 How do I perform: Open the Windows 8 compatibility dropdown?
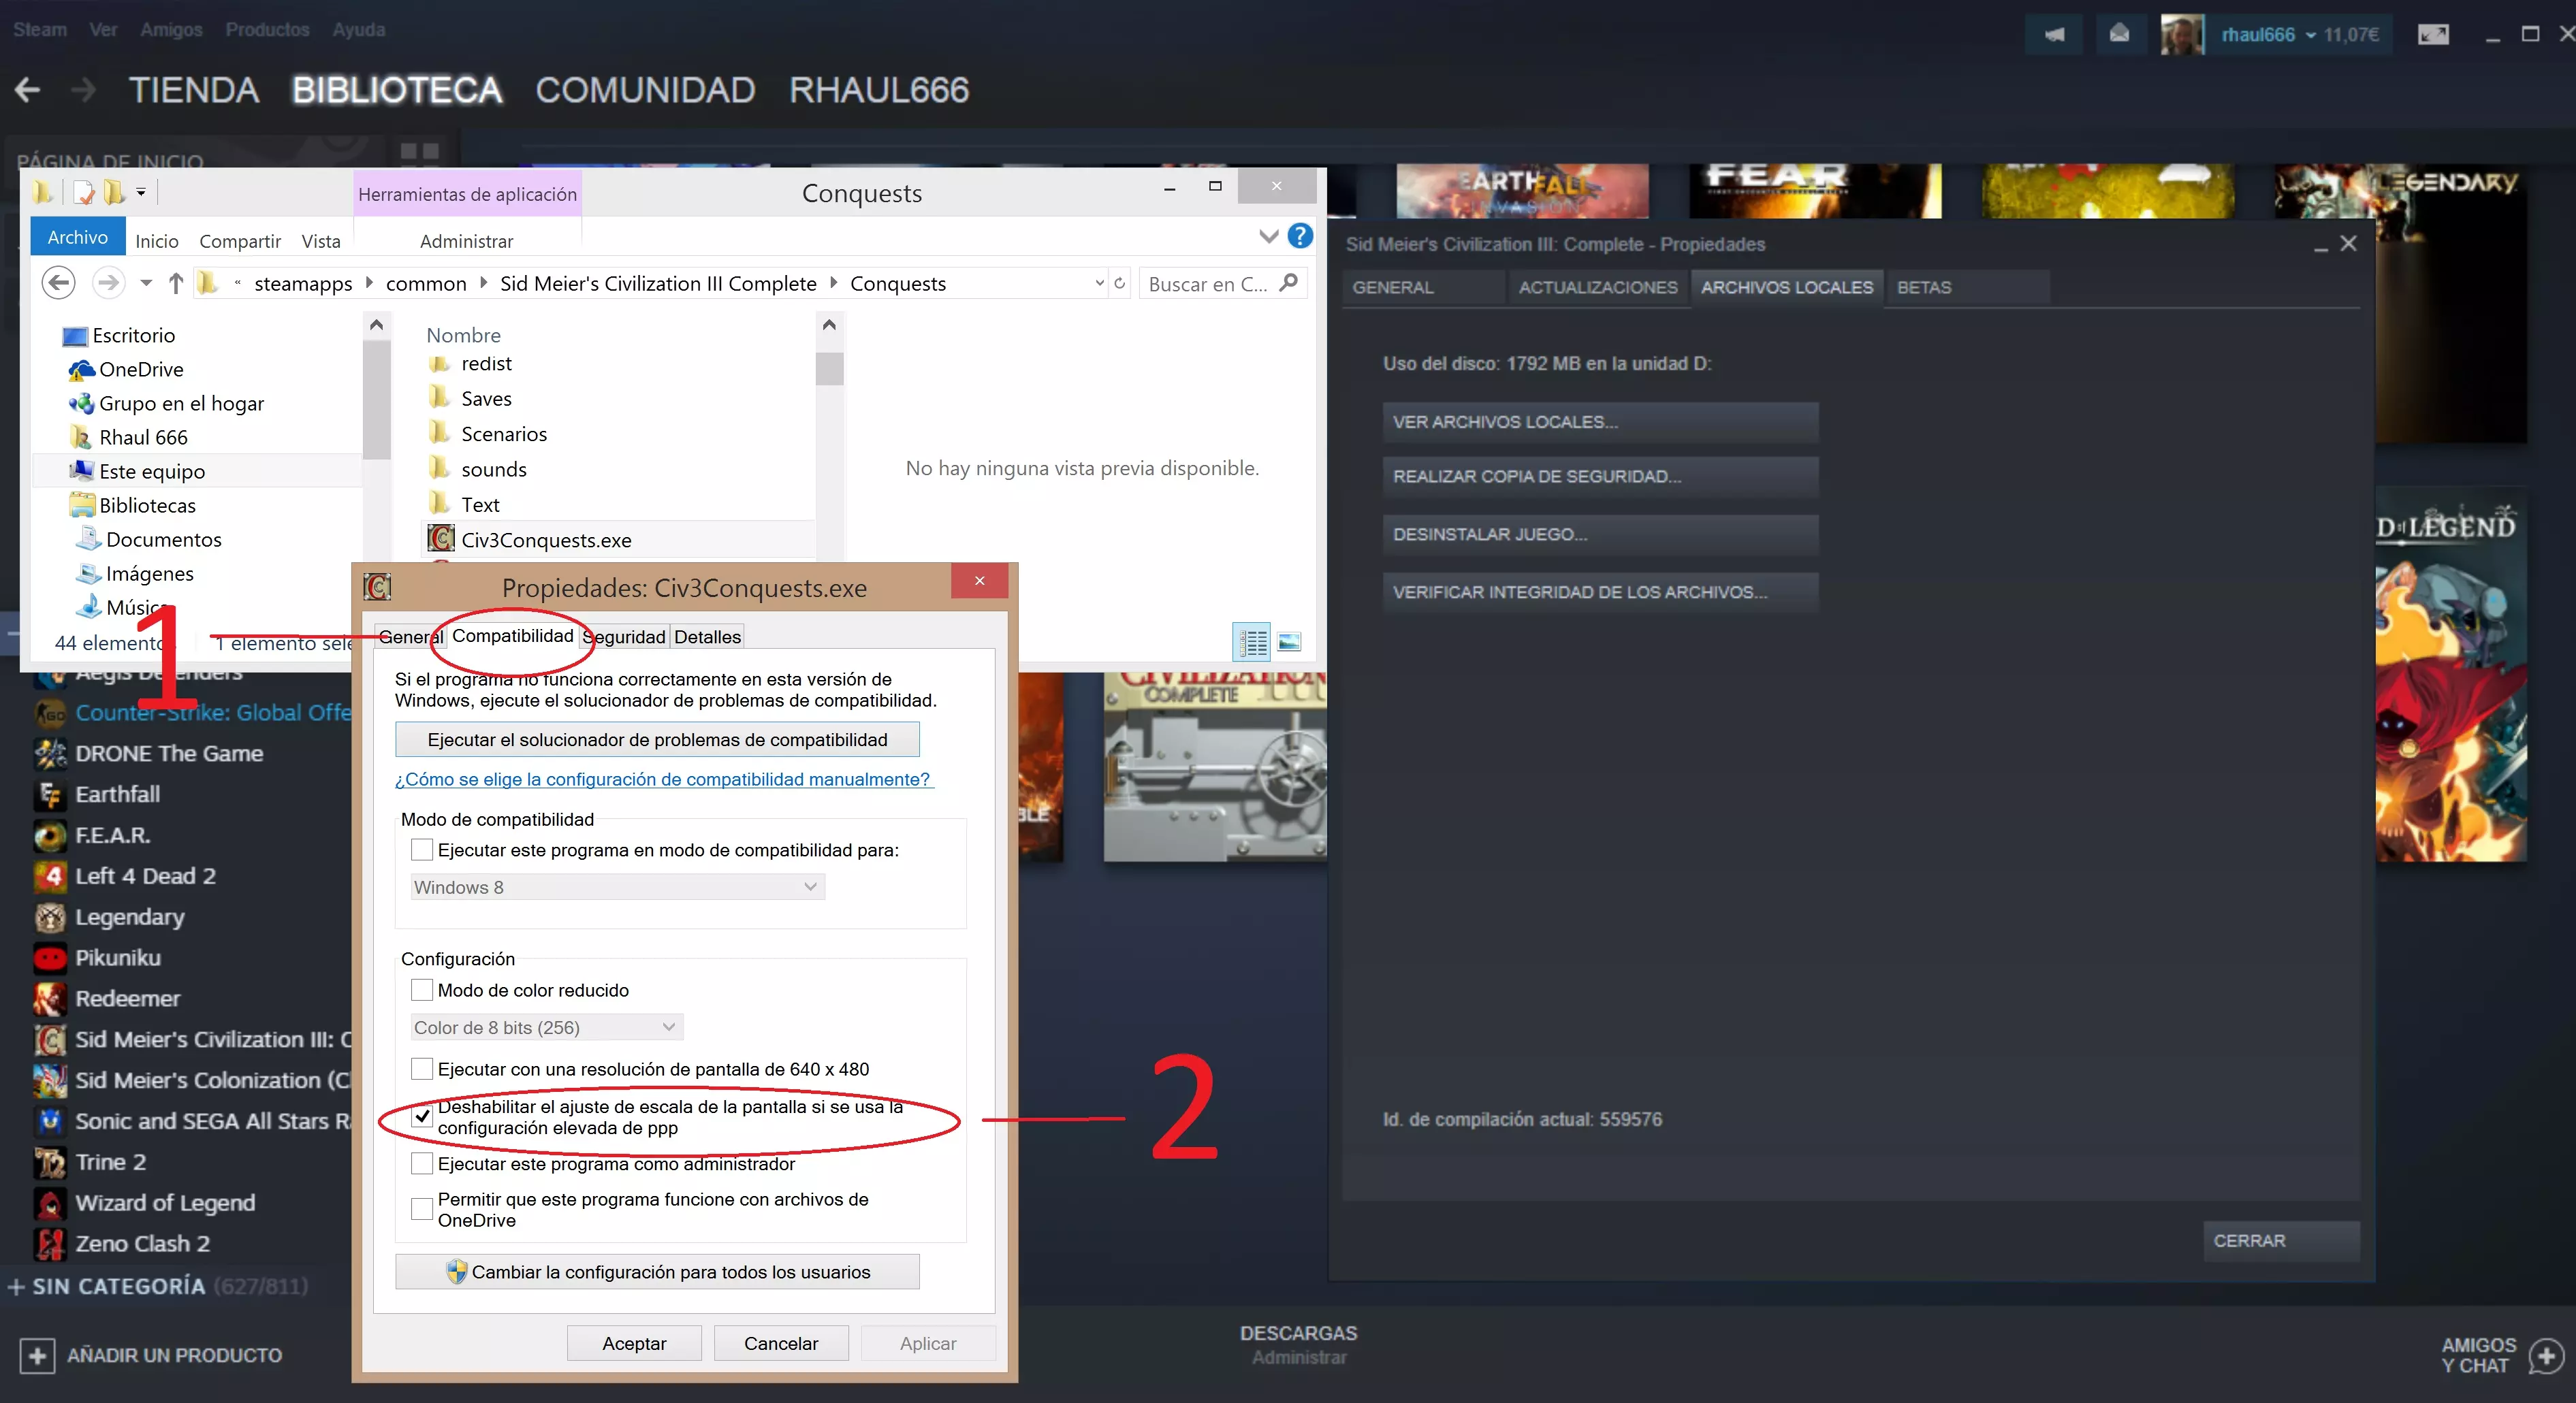617,887
